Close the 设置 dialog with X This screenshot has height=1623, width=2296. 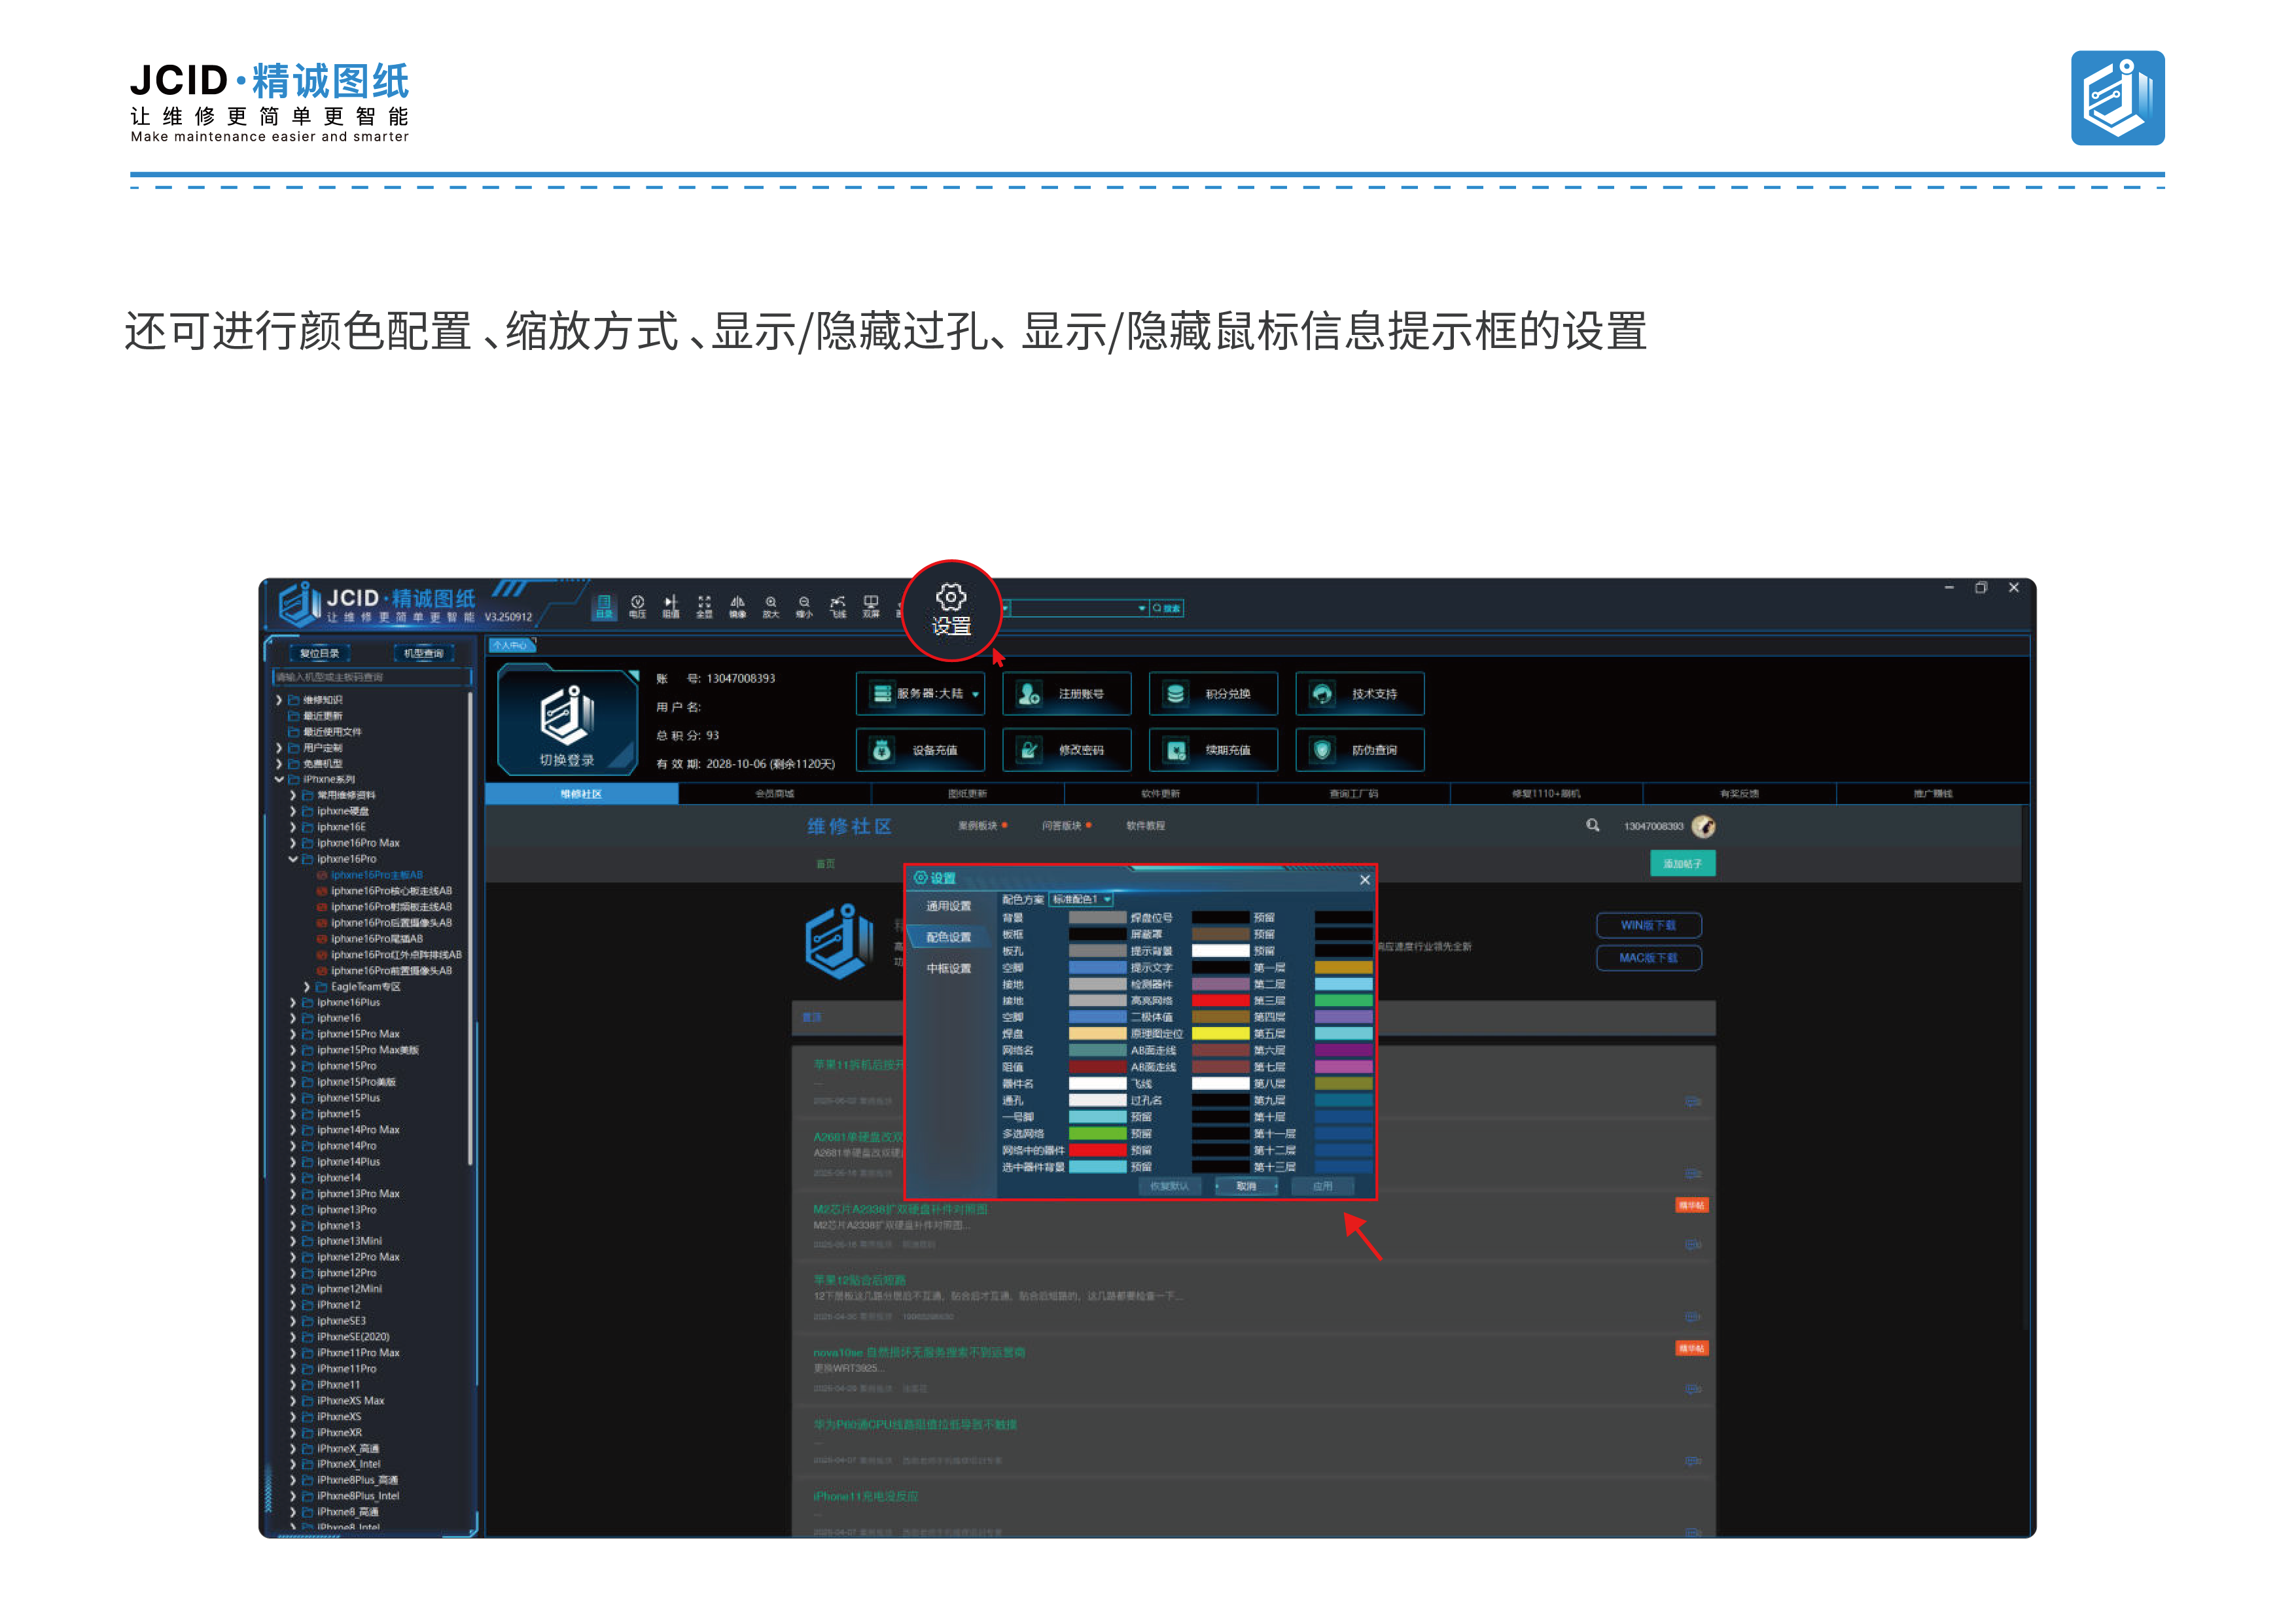[x=1365, y=880]
